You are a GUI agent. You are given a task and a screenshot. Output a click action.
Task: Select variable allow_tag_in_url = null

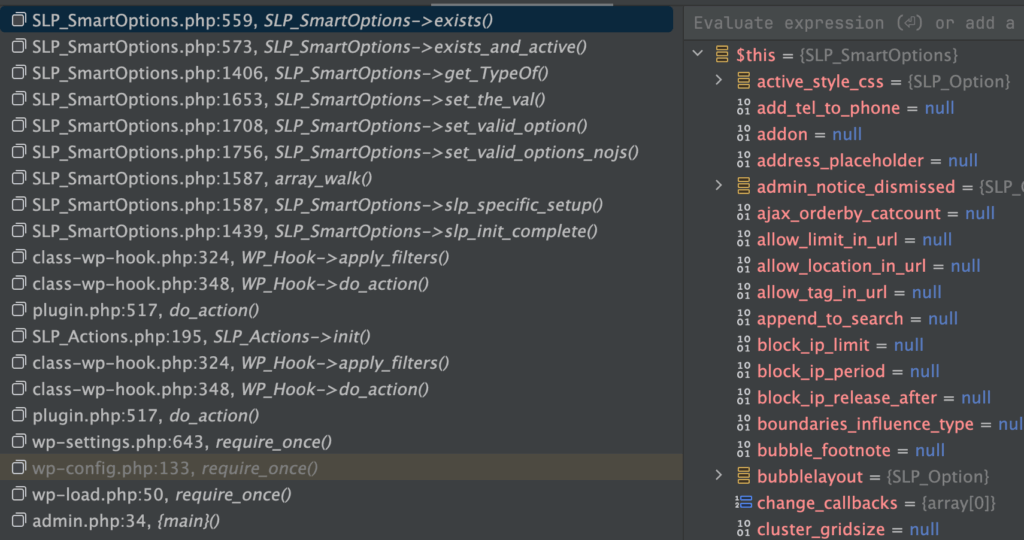pos(848,292)
